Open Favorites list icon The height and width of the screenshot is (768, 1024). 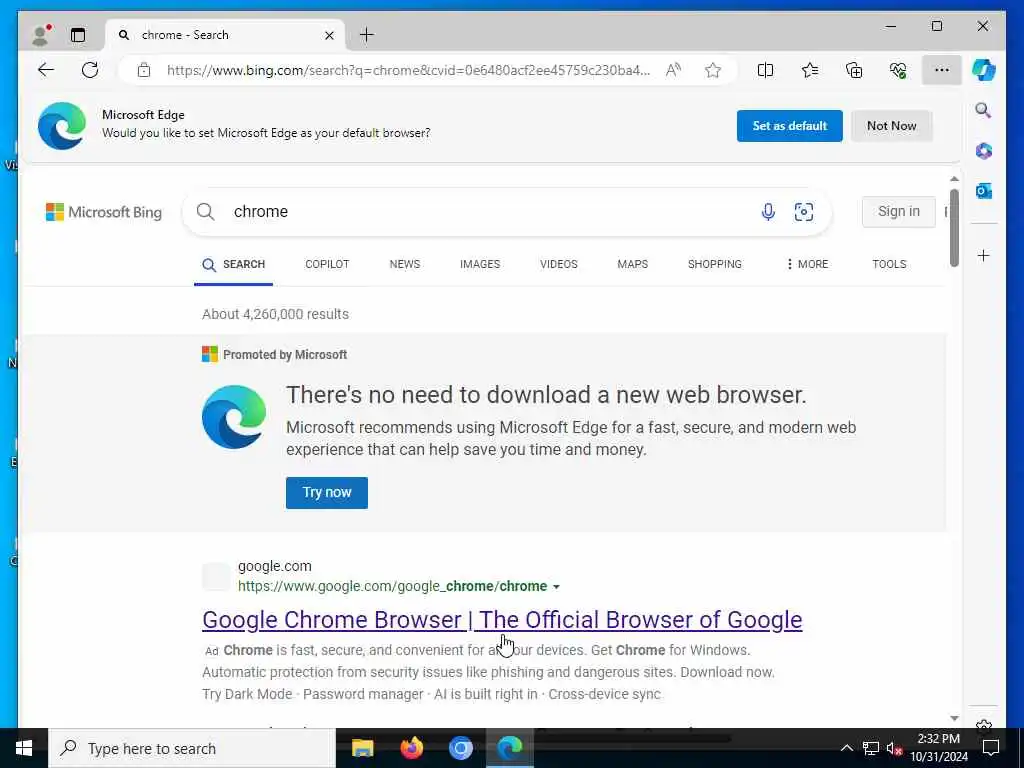click(810, 70)
